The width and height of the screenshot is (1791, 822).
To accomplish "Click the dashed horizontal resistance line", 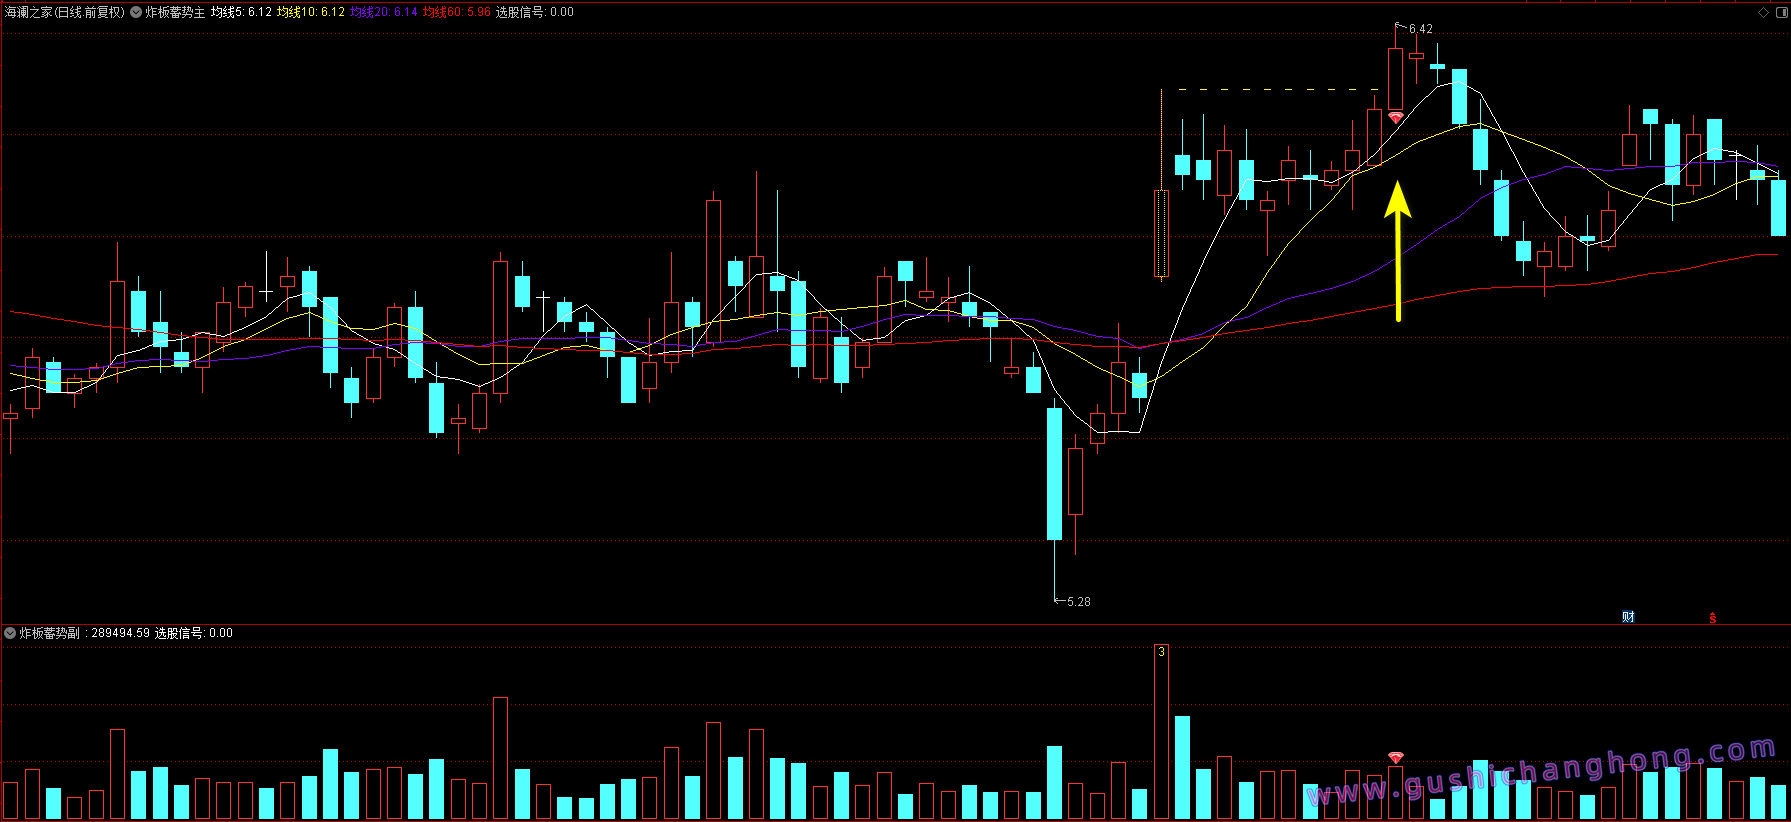I will coord(1278,90).
